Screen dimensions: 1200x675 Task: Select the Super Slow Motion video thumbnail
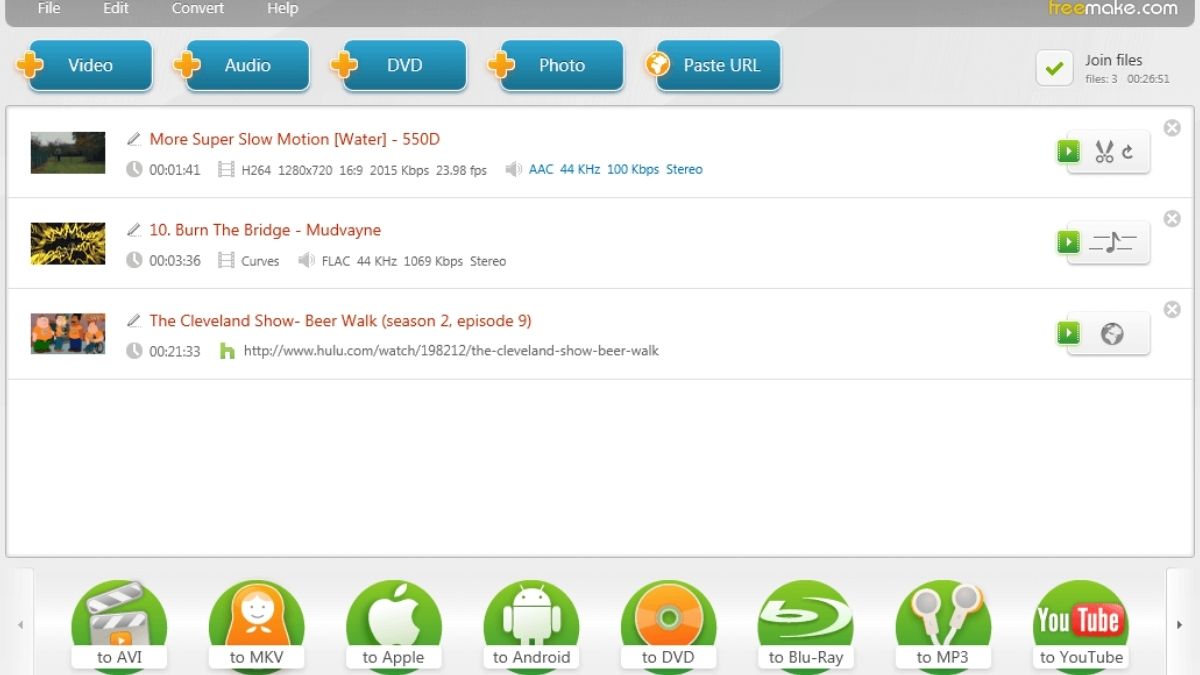pyautogui.click(x=68, y=153)
